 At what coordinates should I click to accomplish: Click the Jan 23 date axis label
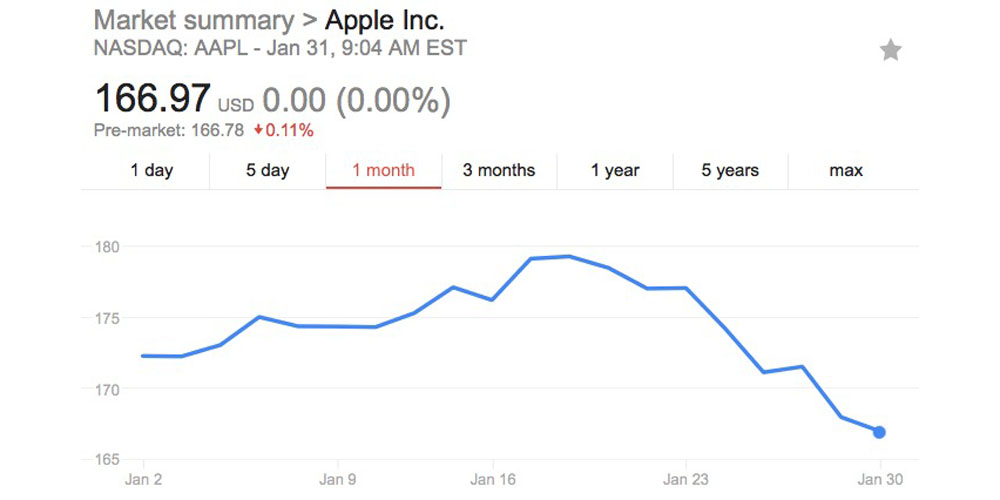[686, 478]
